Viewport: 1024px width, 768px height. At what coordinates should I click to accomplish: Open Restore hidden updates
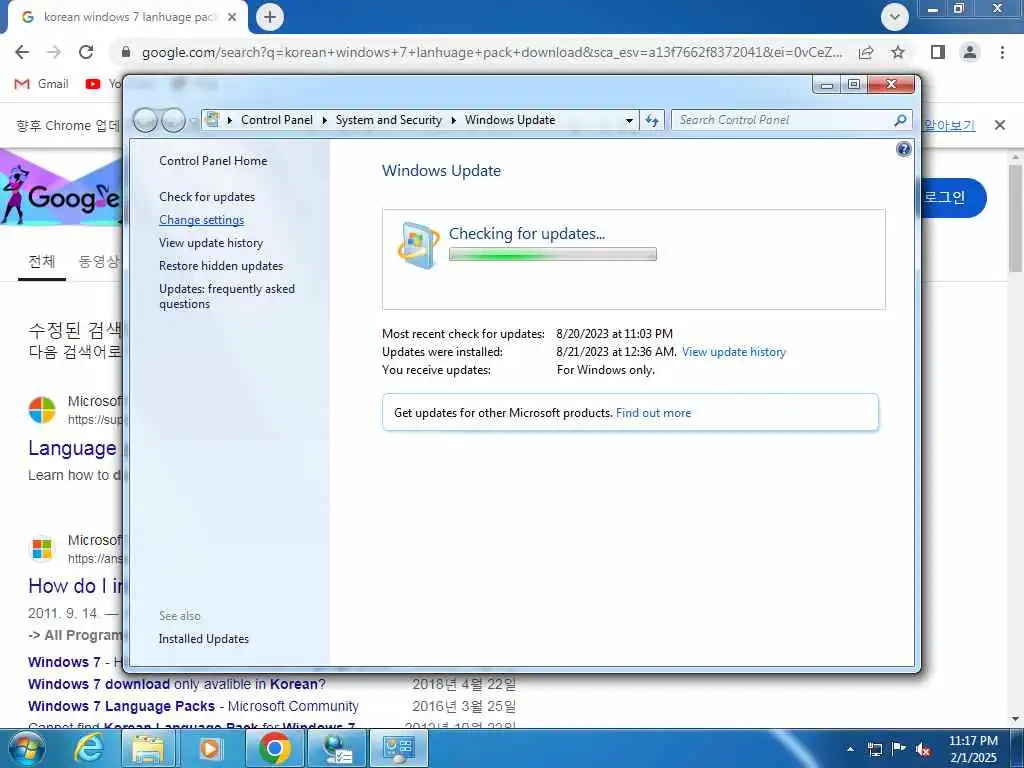click(221, 266)
